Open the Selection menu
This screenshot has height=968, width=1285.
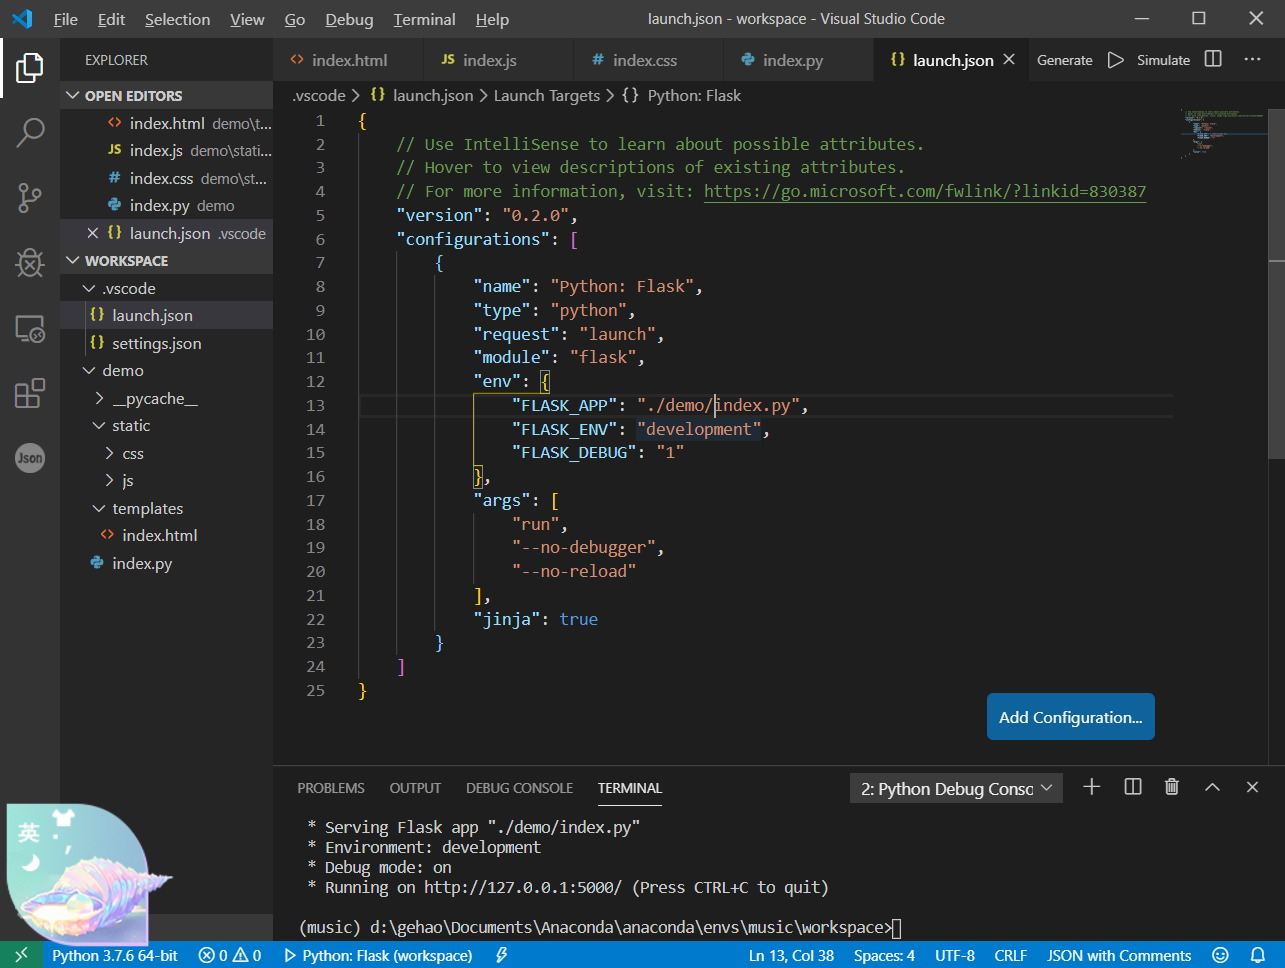178,19
